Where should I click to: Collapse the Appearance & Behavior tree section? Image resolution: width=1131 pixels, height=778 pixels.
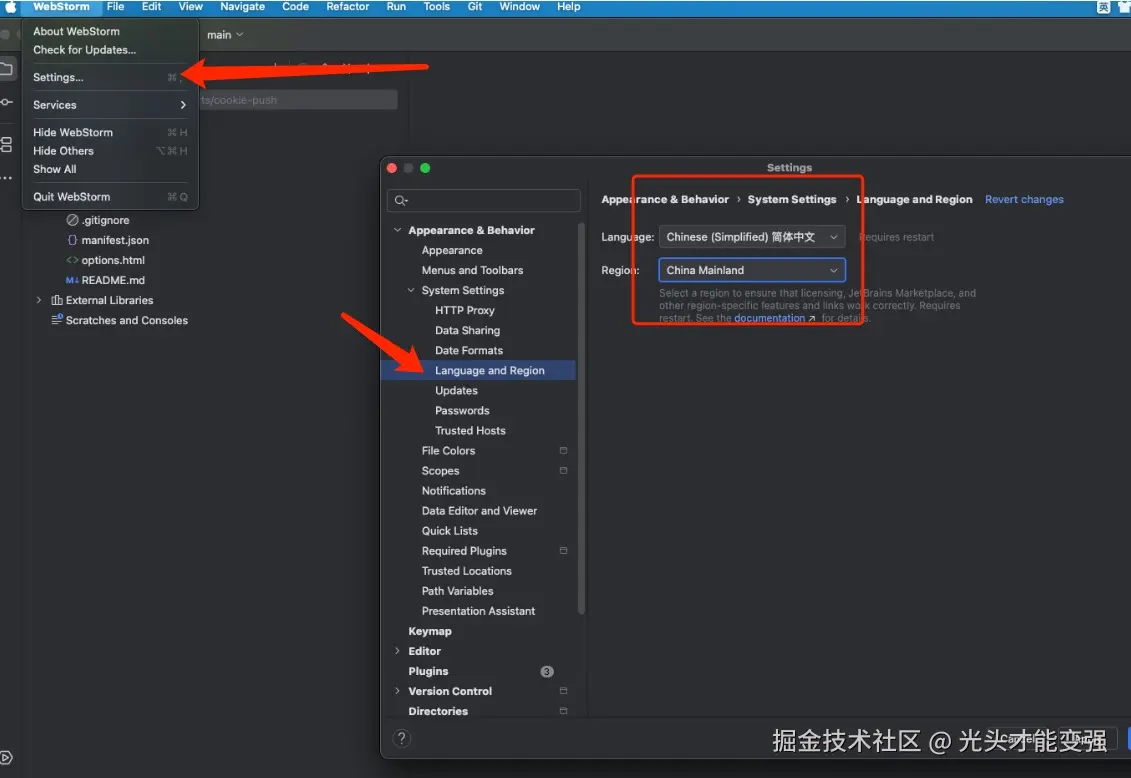(397, 230)
